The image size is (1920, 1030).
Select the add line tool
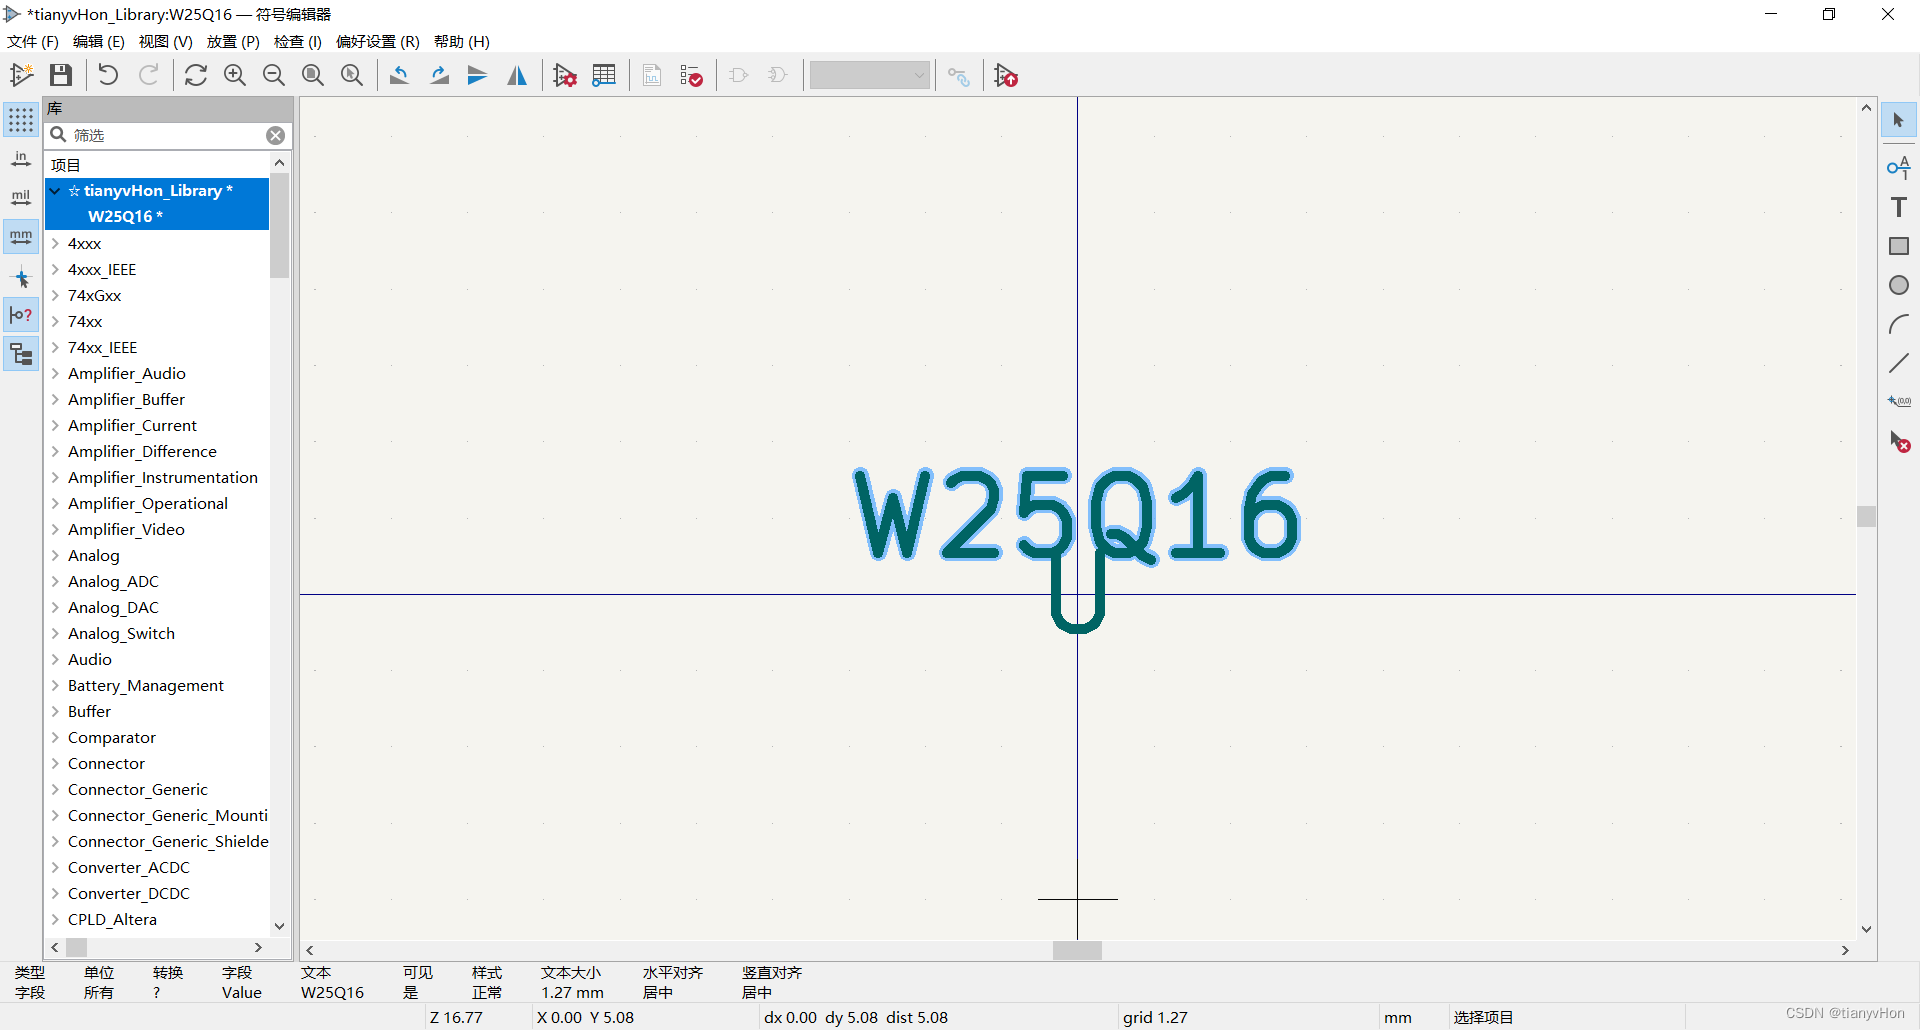click(1898, 363)
